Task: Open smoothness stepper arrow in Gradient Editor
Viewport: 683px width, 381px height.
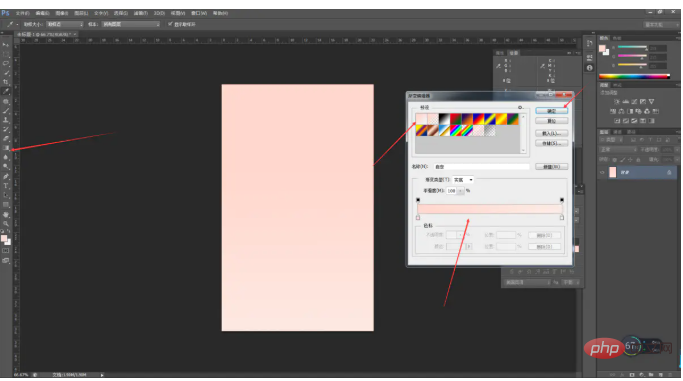Action: 460,191
